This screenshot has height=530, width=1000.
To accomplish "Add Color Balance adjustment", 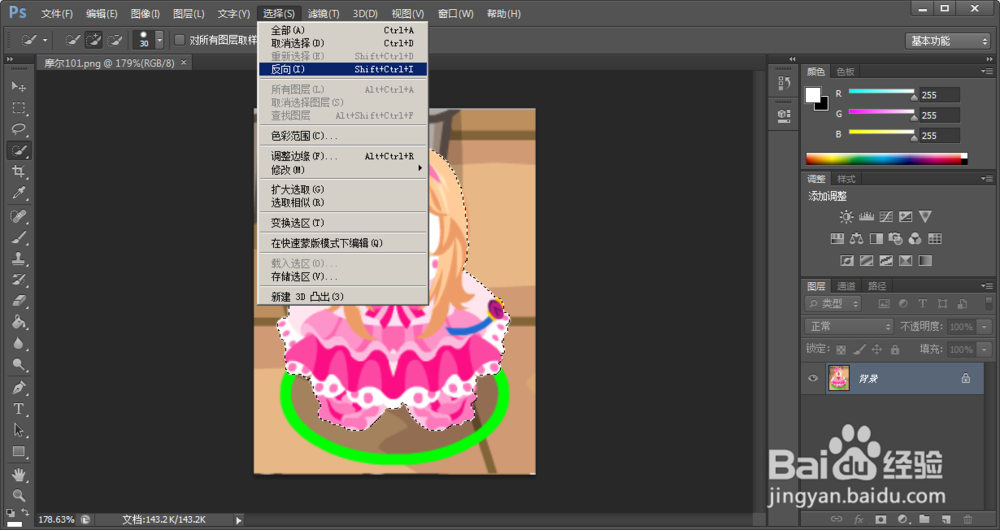I will (857, 239).
